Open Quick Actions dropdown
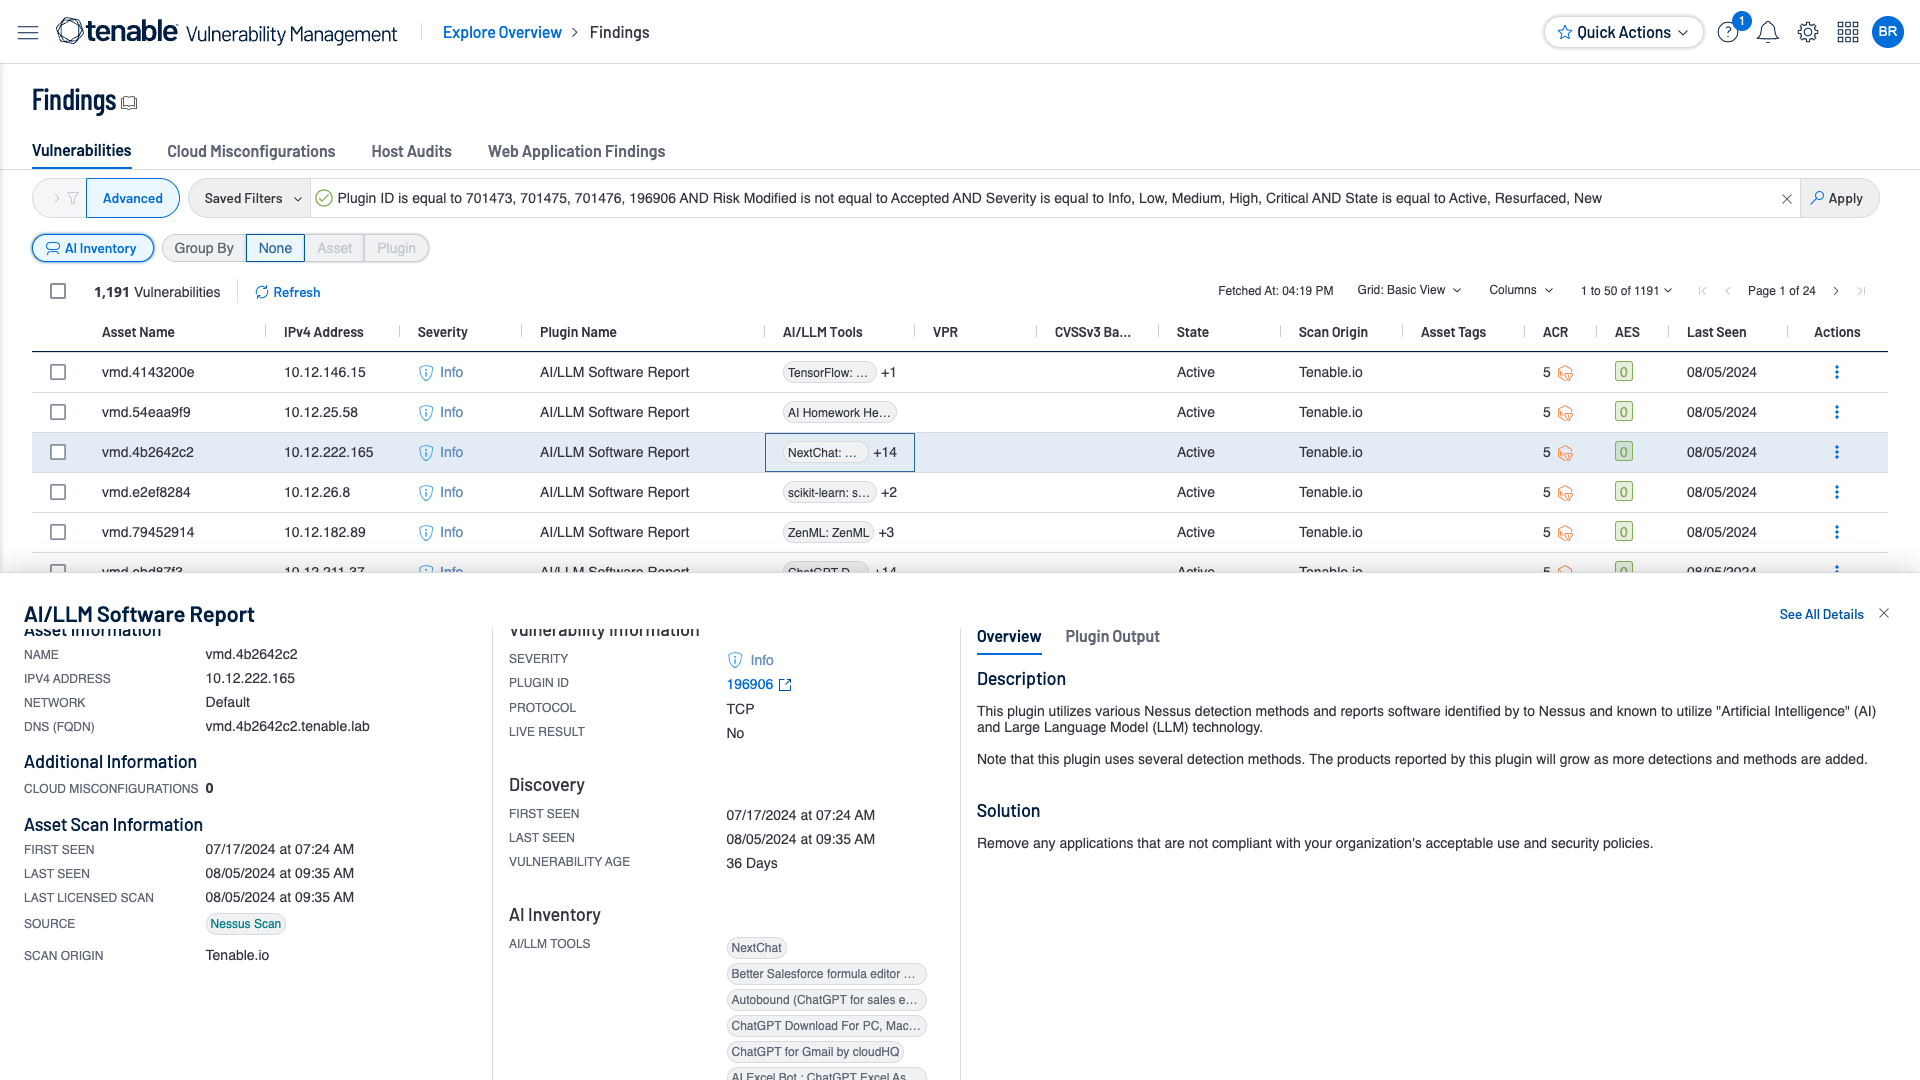 (x=1623, y=33)
